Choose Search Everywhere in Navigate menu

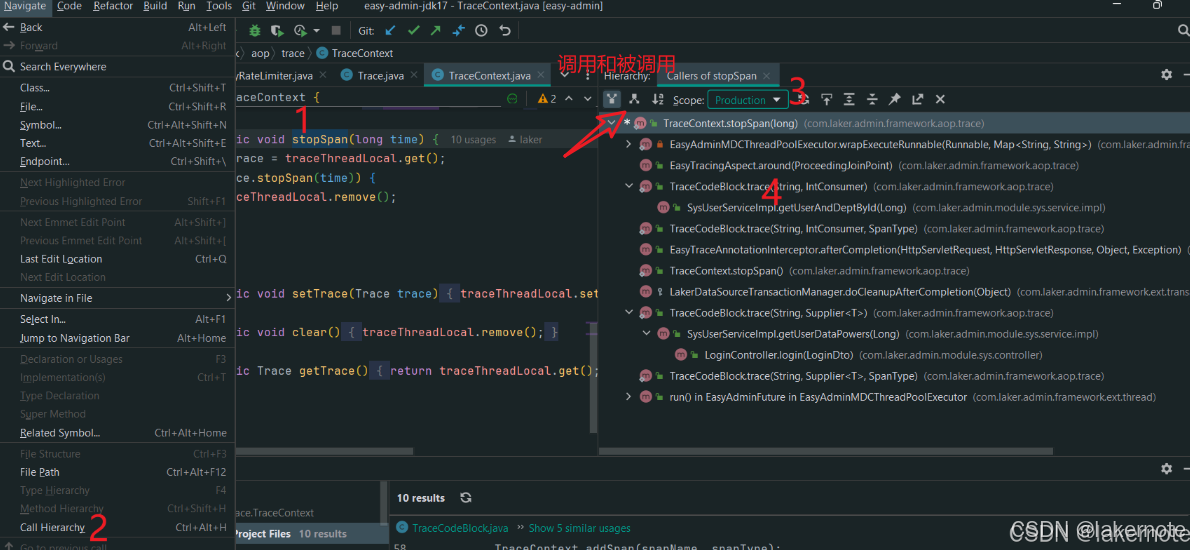coord(117,67)
